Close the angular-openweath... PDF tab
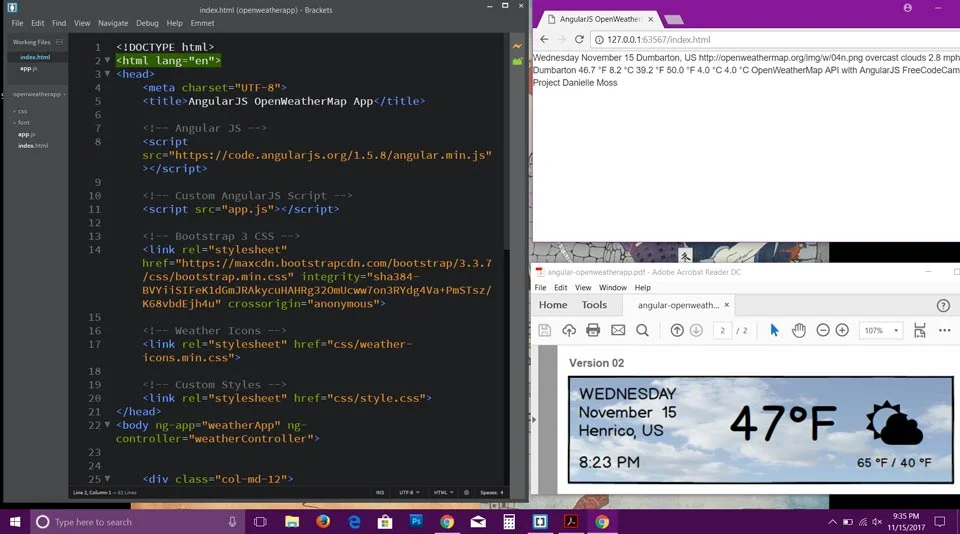 click(727, 305)
